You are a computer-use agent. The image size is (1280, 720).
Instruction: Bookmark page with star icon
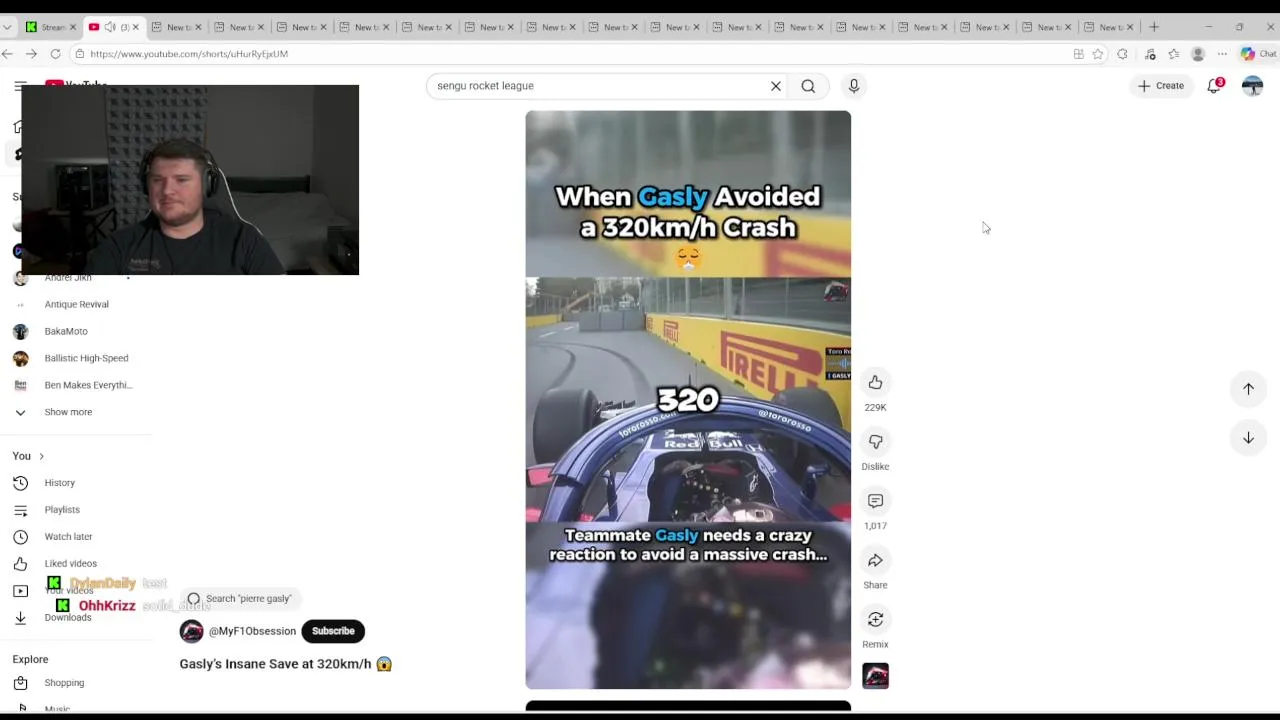coord(1098,54)
